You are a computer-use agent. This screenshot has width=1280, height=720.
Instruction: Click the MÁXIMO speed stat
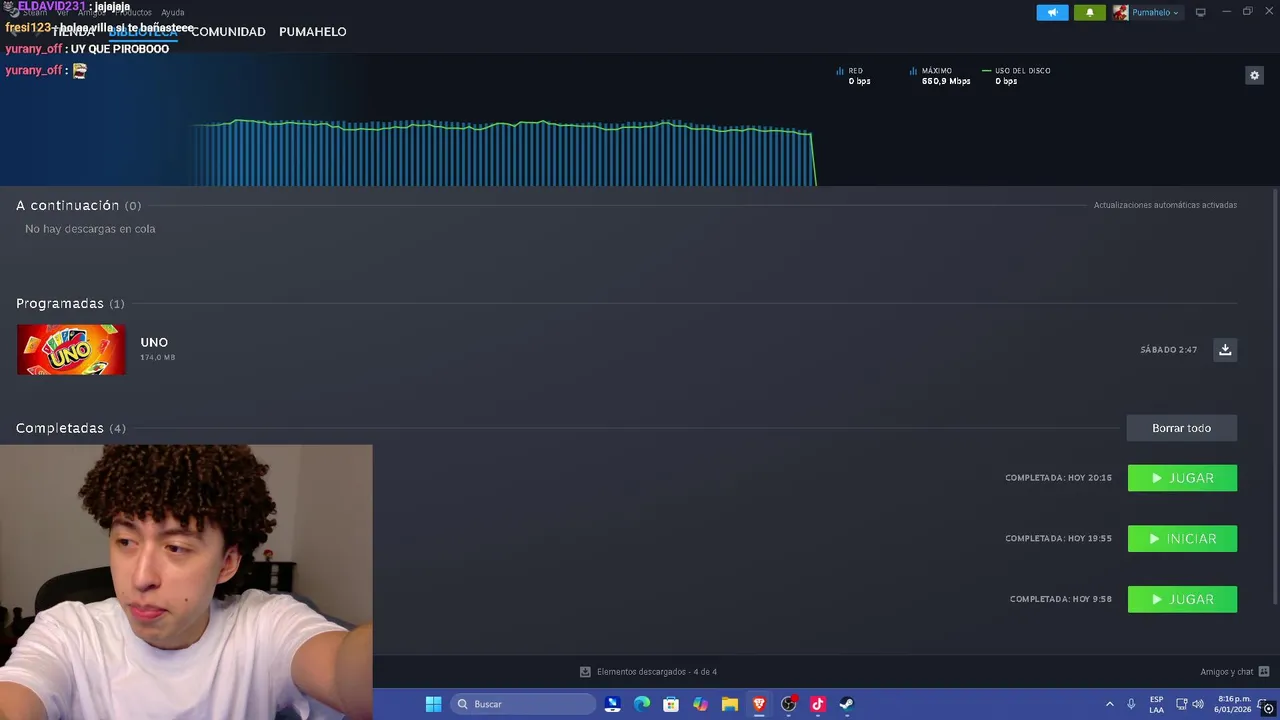[x=940, y=76]
